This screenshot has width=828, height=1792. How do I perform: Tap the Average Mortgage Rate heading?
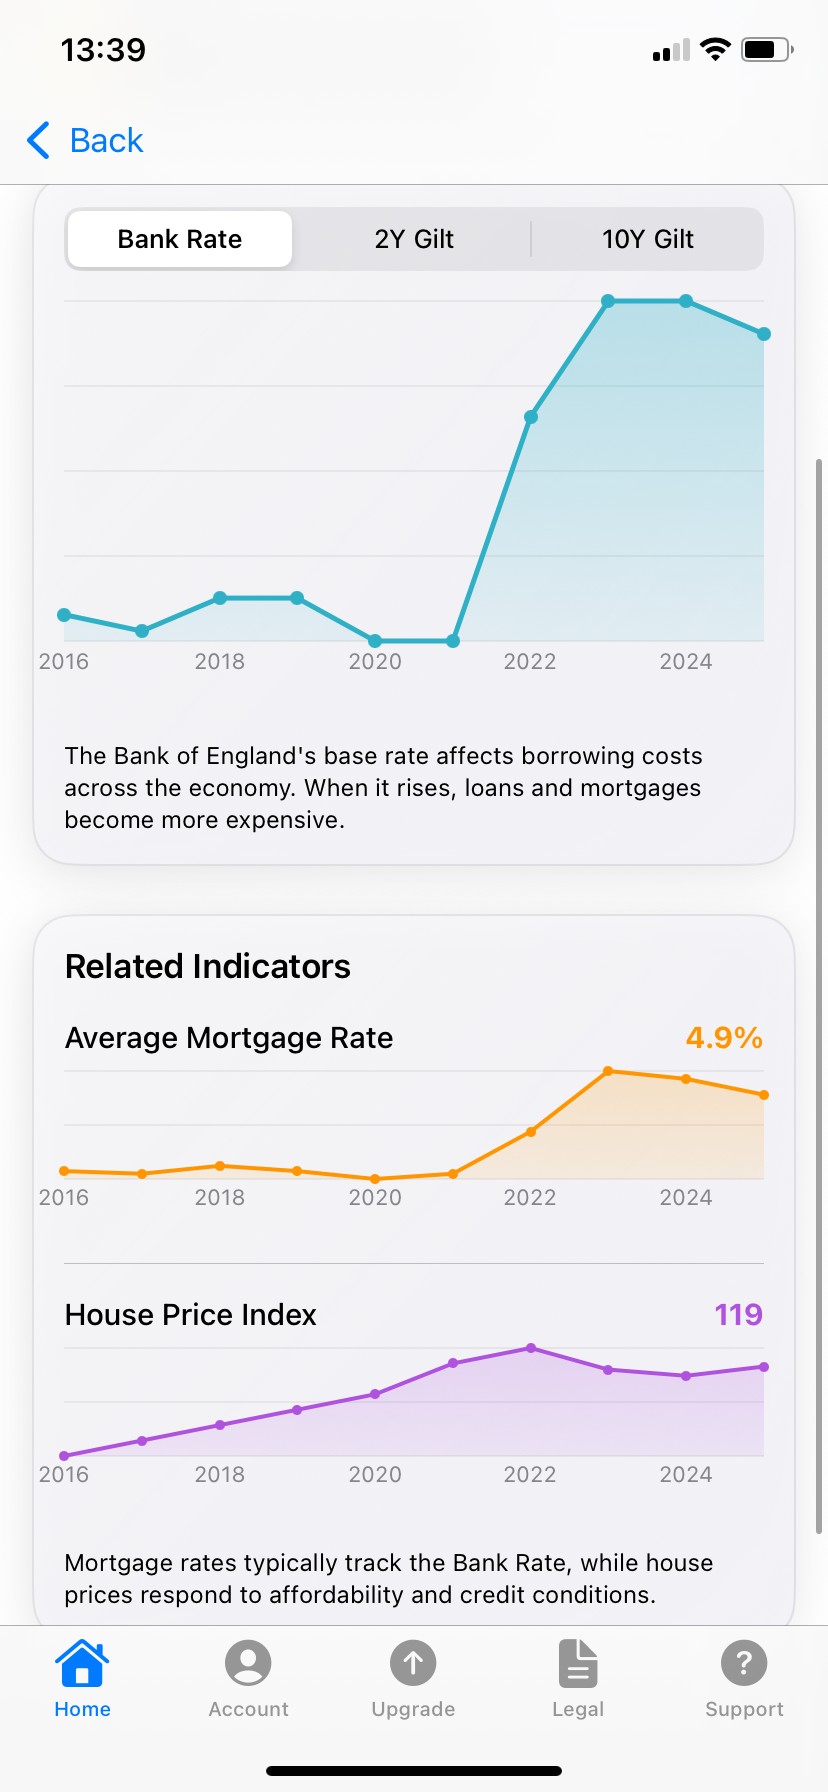pos(228,1038)
